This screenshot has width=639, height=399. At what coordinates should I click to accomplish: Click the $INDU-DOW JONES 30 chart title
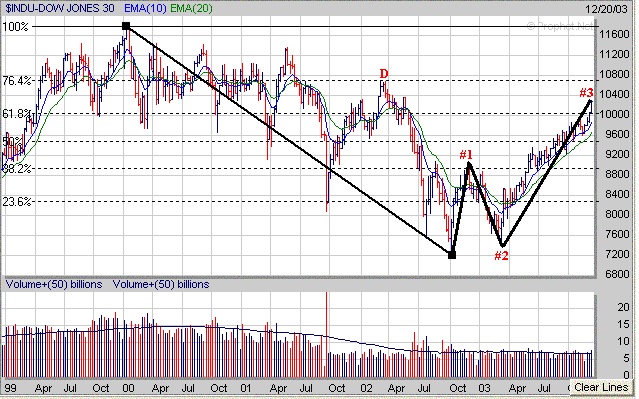(x=59, y=8)
